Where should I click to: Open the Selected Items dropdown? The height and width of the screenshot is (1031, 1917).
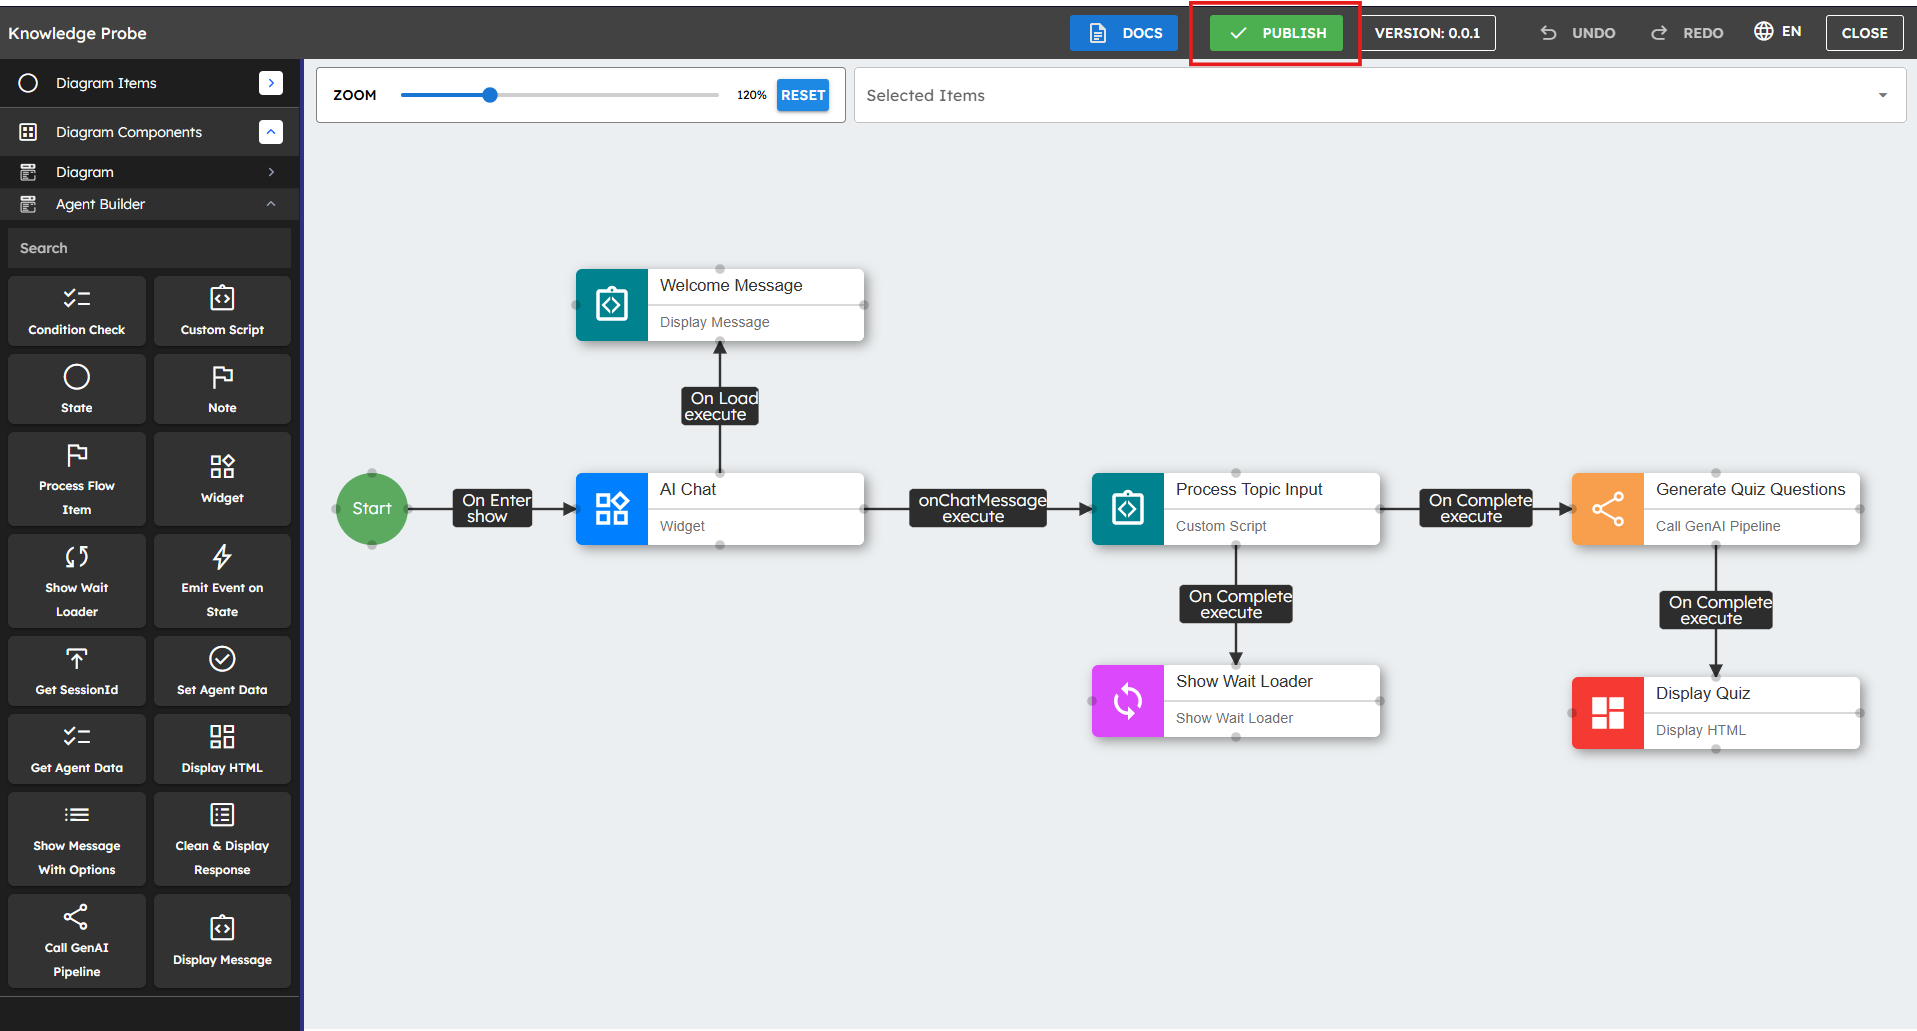coord(1882,95)
